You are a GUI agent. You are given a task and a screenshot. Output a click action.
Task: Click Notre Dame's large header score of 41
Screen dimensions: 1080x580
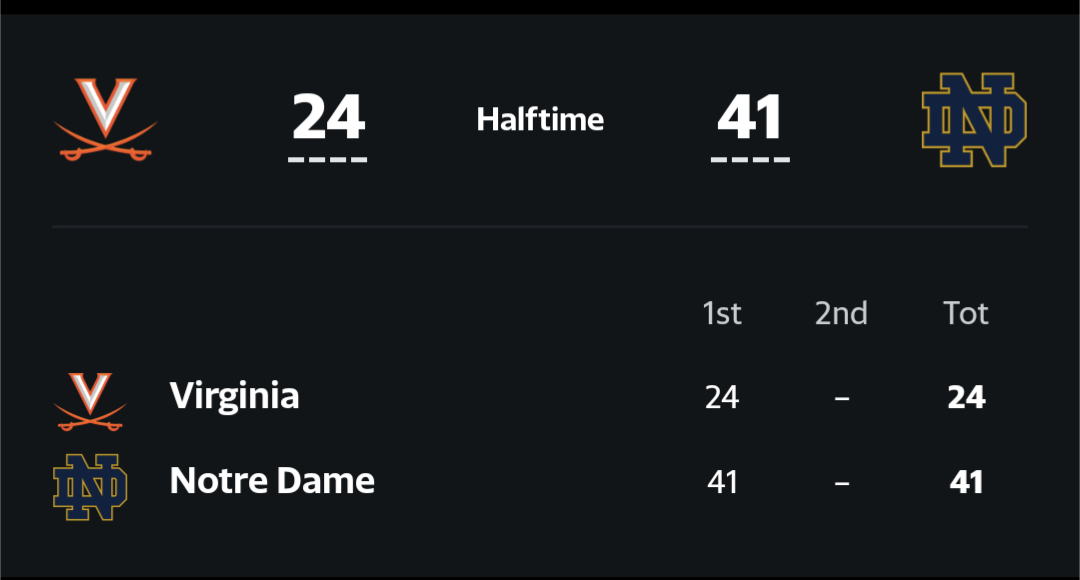pos(750,117)
